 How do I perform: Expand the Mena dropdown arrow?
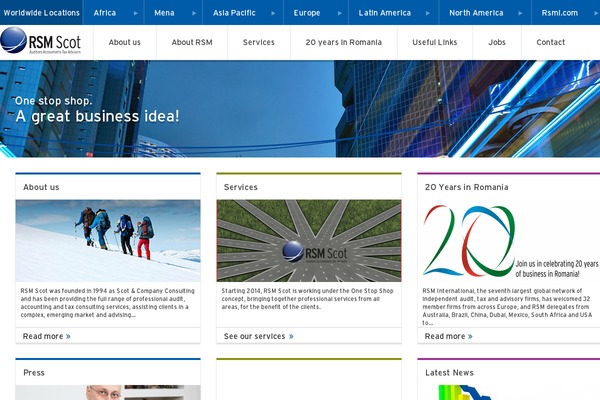pyautogui.click(x=194, y=13)
